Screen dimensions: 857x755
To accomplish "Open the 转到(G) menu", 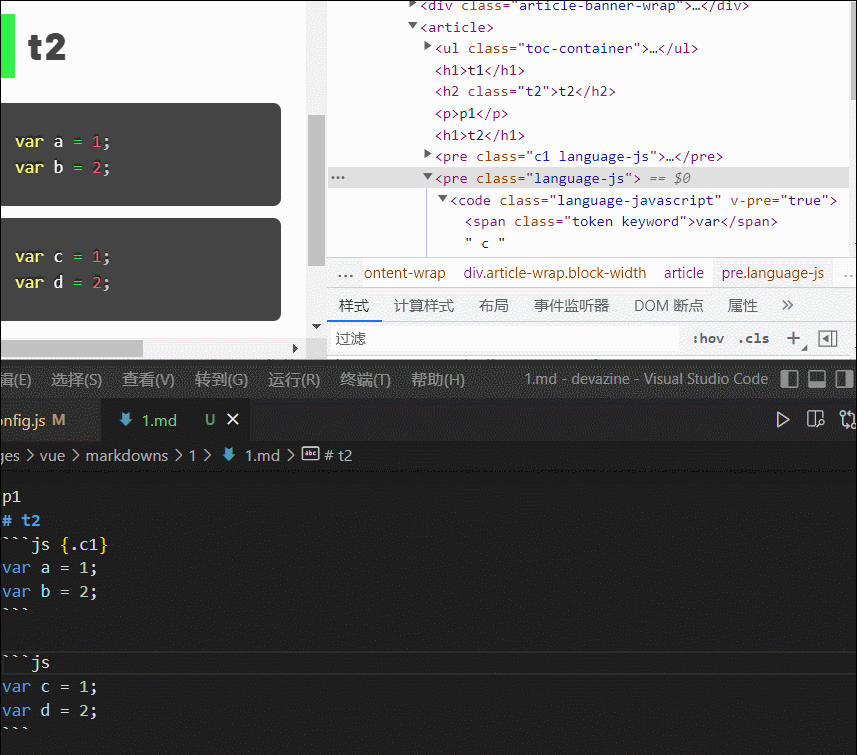I will pos(221,379).
